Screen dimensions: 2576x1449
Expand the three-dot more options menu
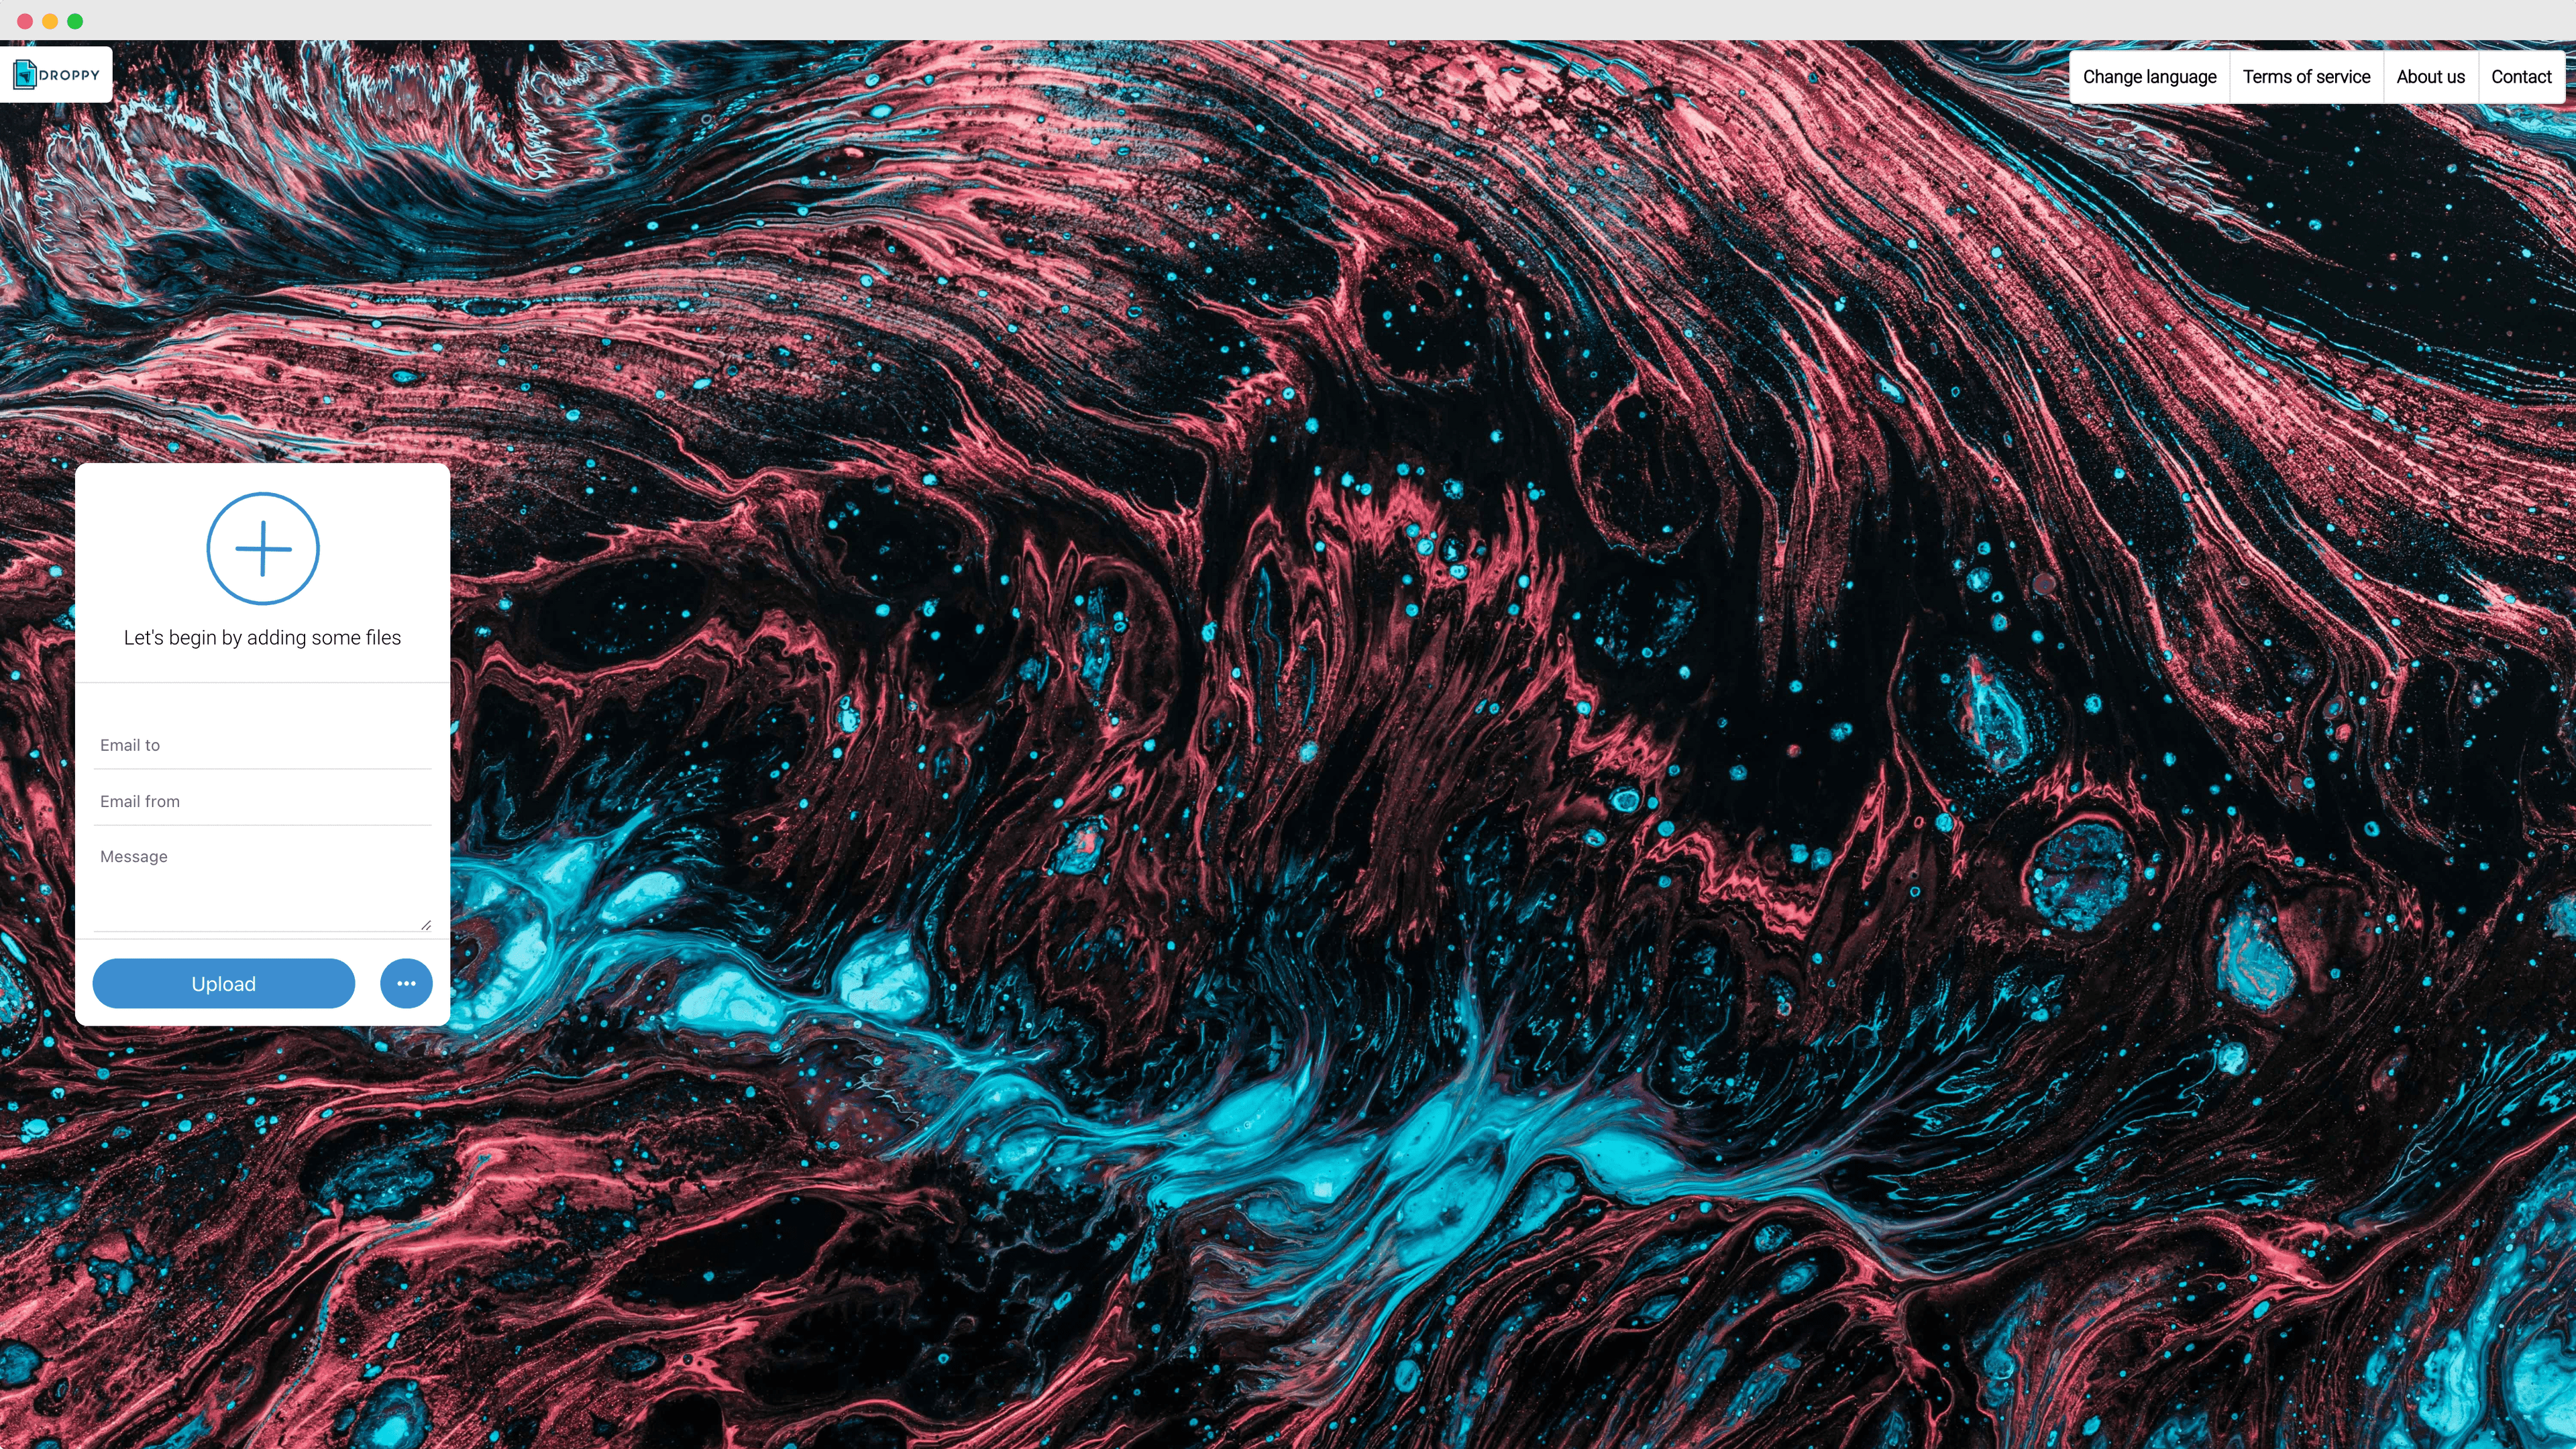[x=405, y=982]
